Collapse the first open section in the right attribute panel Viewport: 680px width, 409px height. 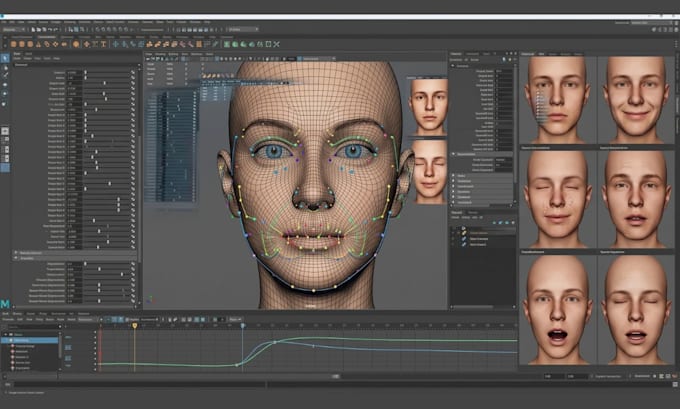click(453, 66)
